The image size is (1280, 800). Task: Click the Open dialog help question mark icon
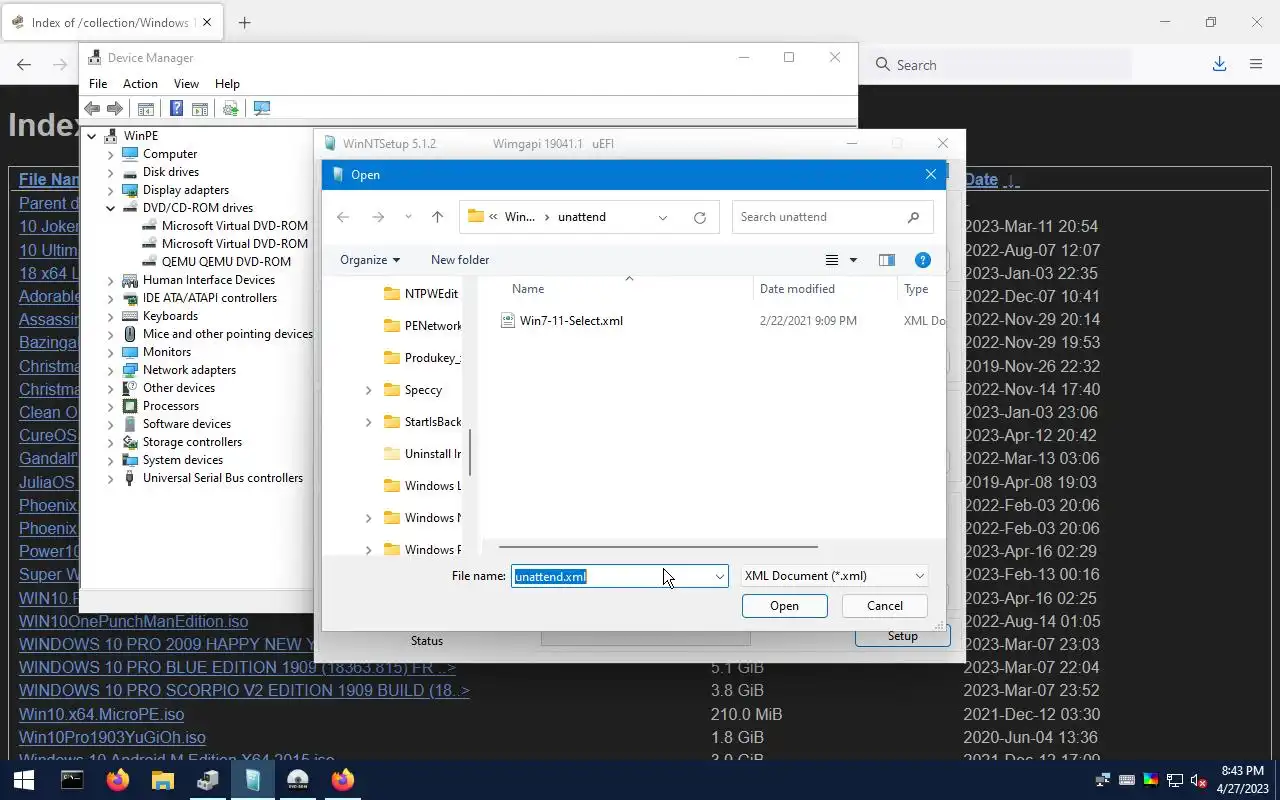pos(923,260)
